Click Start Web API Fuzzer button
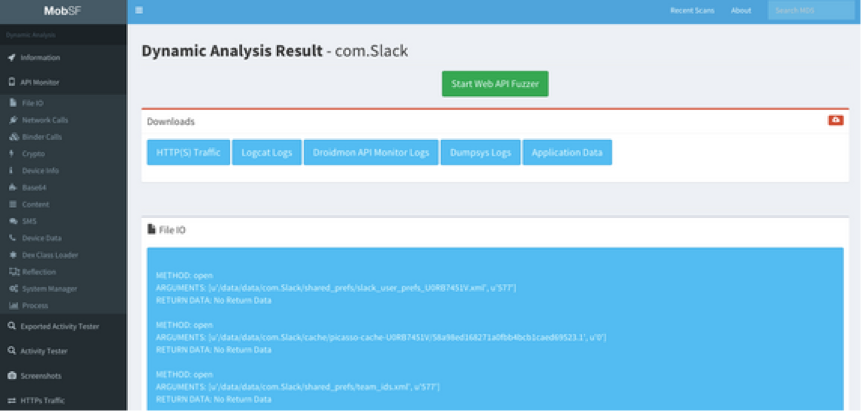This screenshot has height=415, width=865. 495,84
